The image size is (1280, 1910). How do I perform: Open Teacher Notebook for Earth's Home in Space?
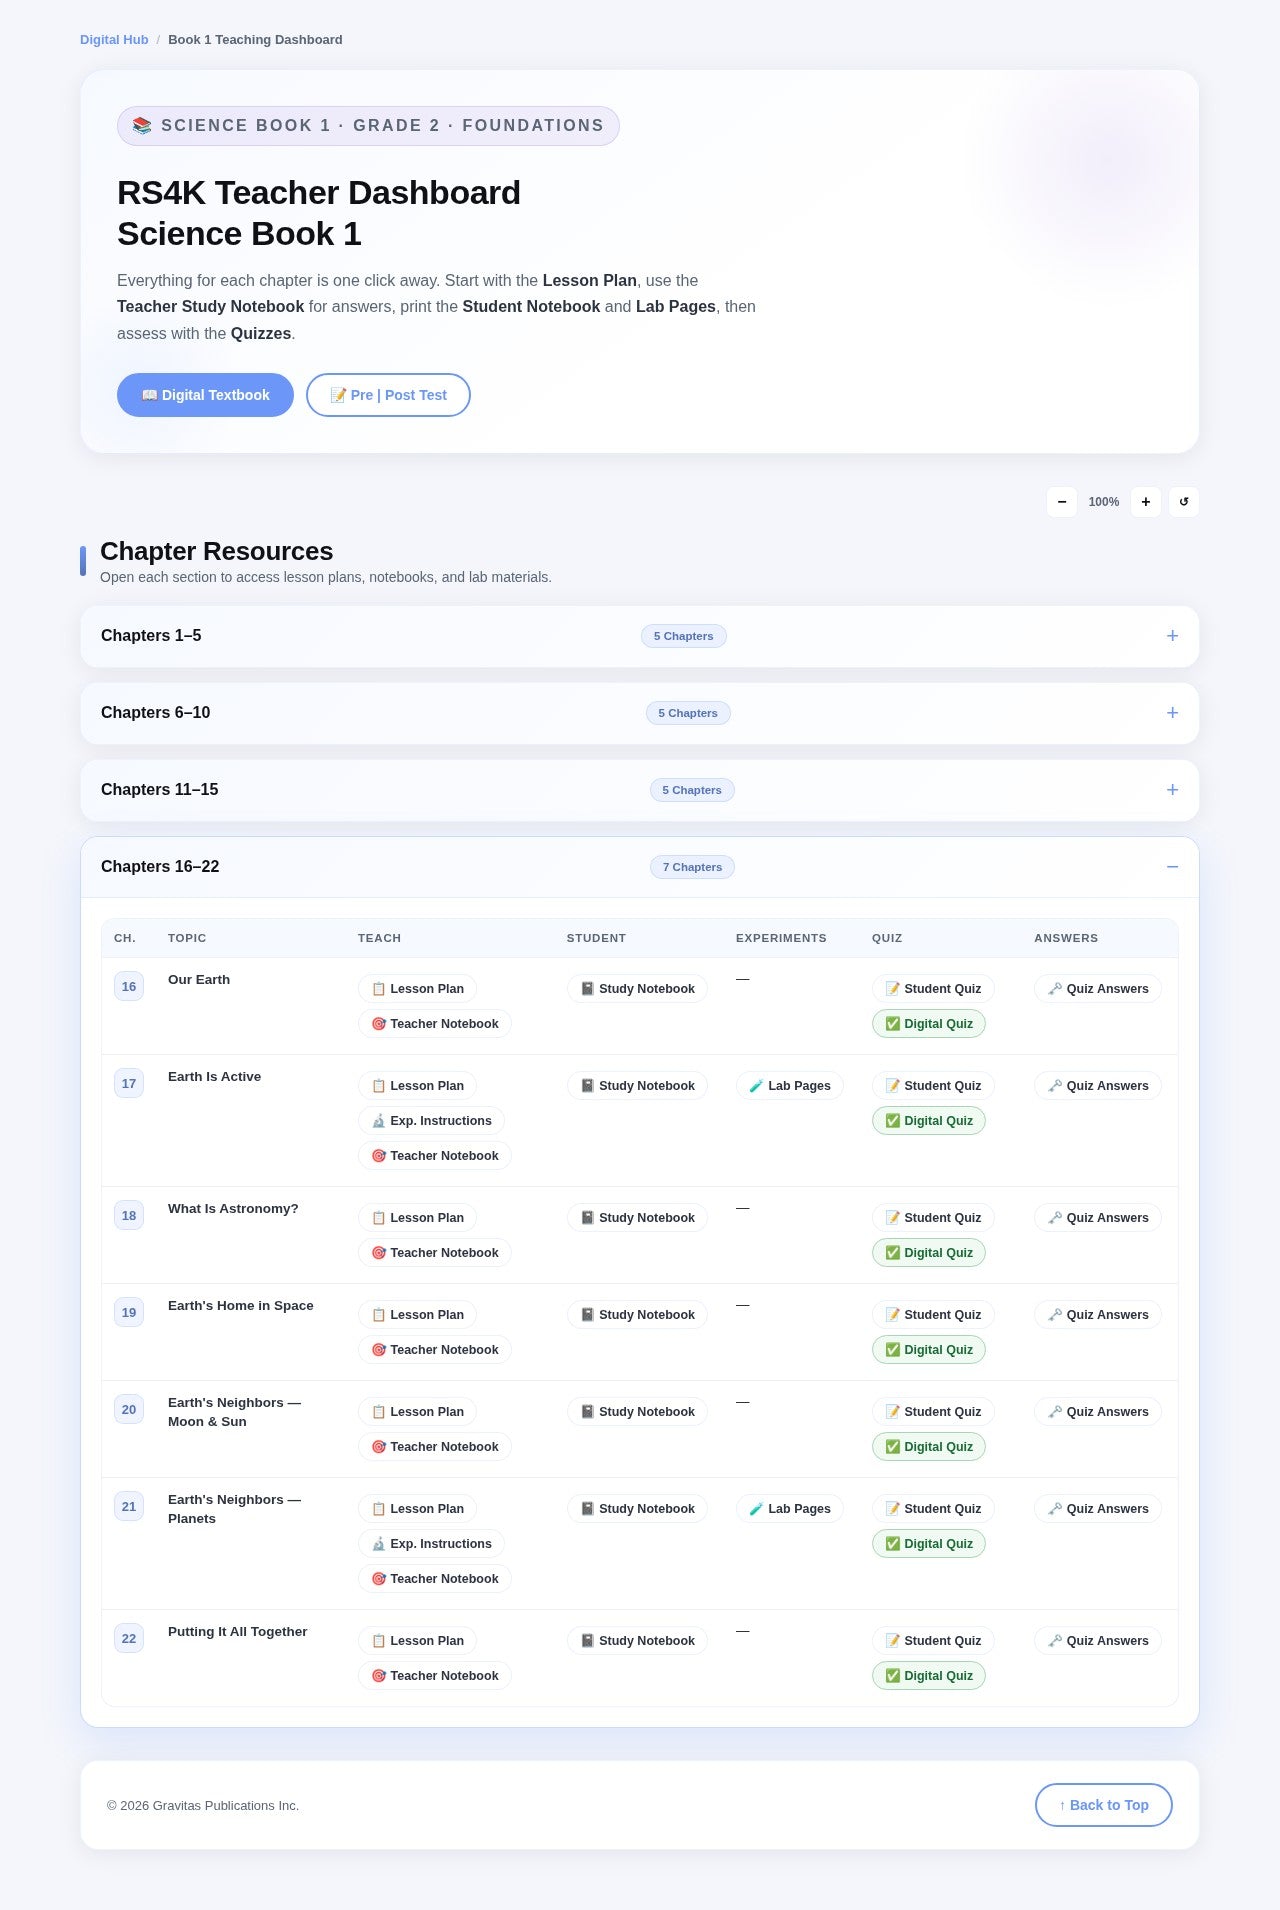click(x=435, y=1350)
